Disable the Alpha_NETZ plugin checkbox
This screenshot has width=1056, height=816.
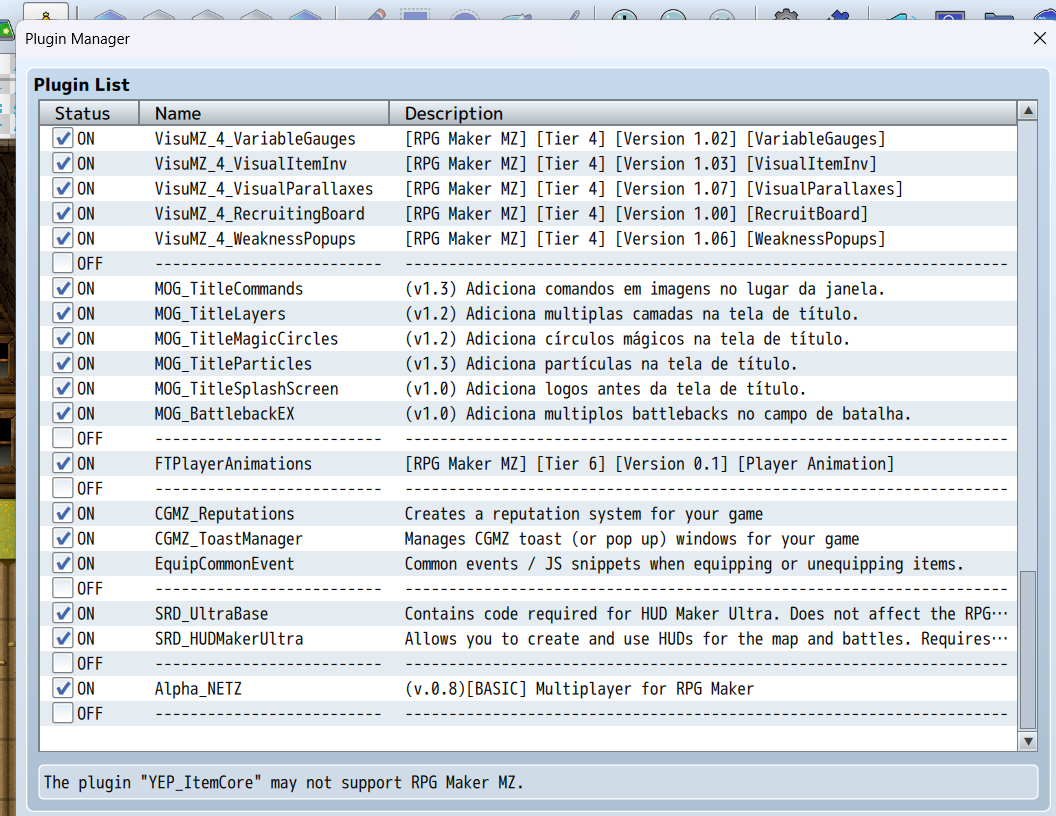63,689
